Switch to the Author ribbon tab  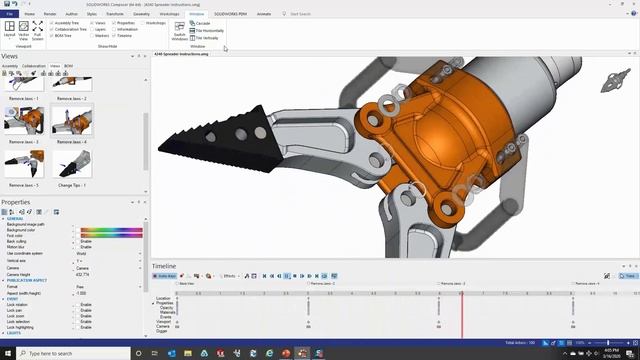(71, 14)
